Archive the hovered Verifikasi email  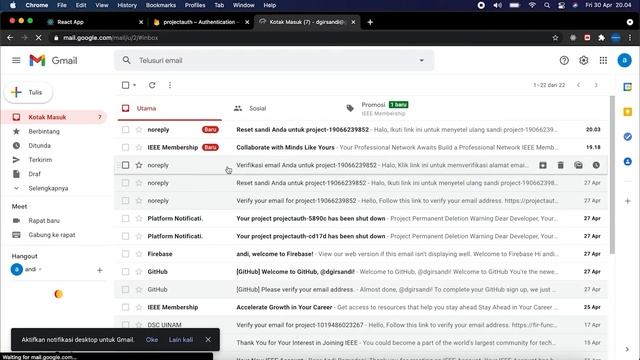542,165
